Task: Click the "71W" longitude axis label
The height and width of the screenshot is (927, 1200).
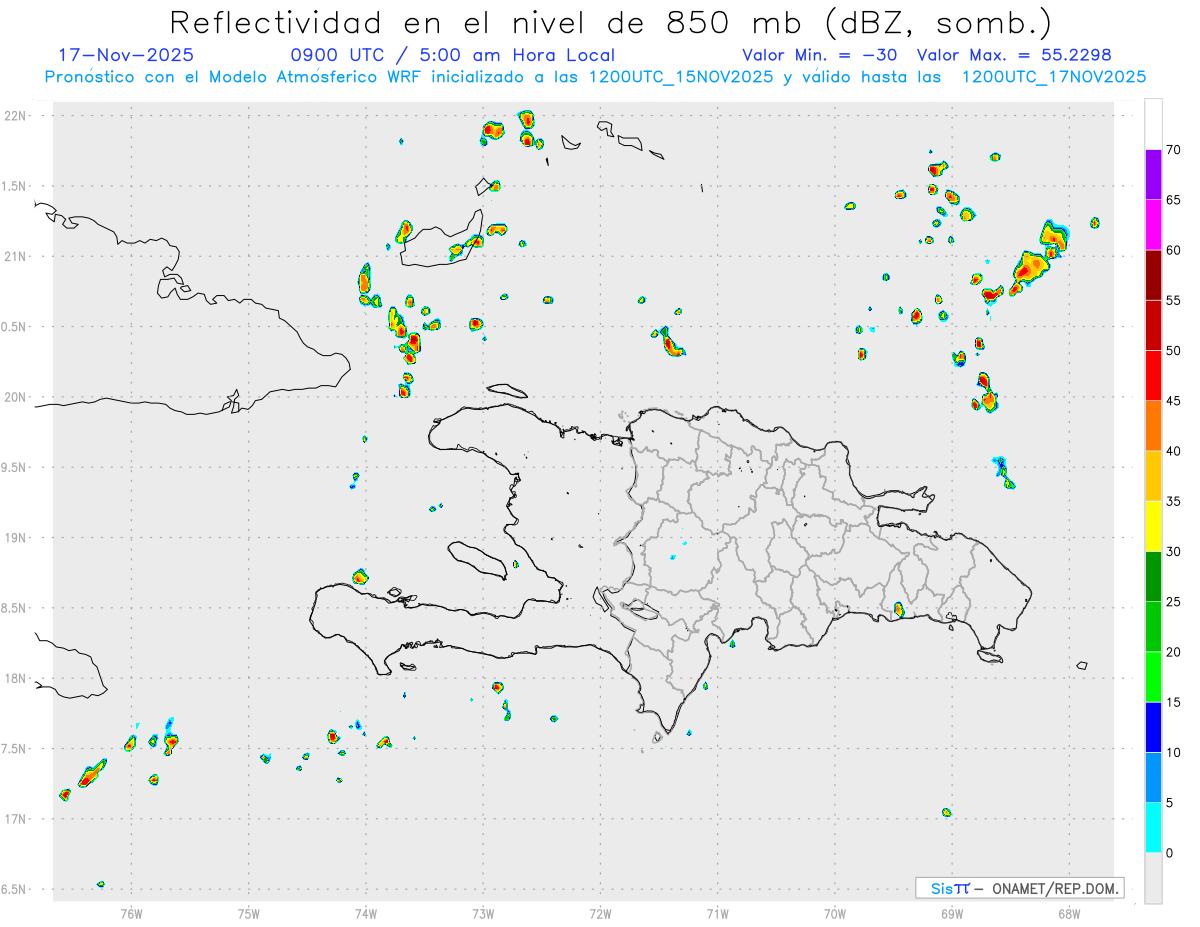Action: [717, 913]
